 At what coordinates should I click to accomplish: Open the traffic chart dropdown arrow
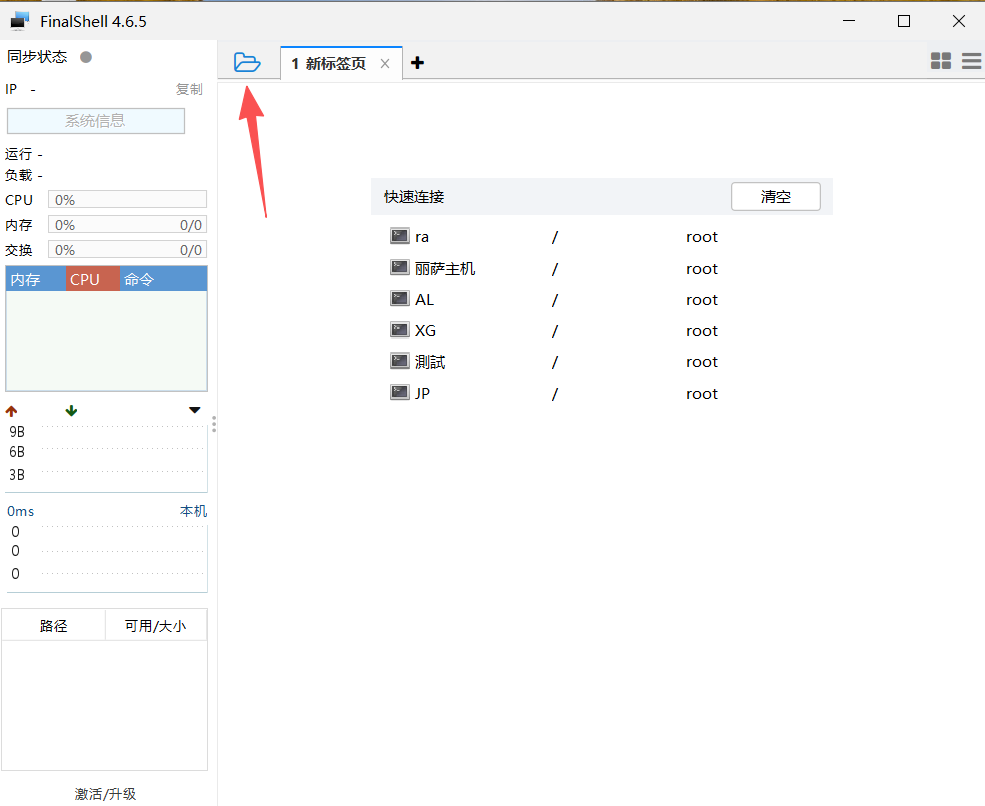(194, 410)
